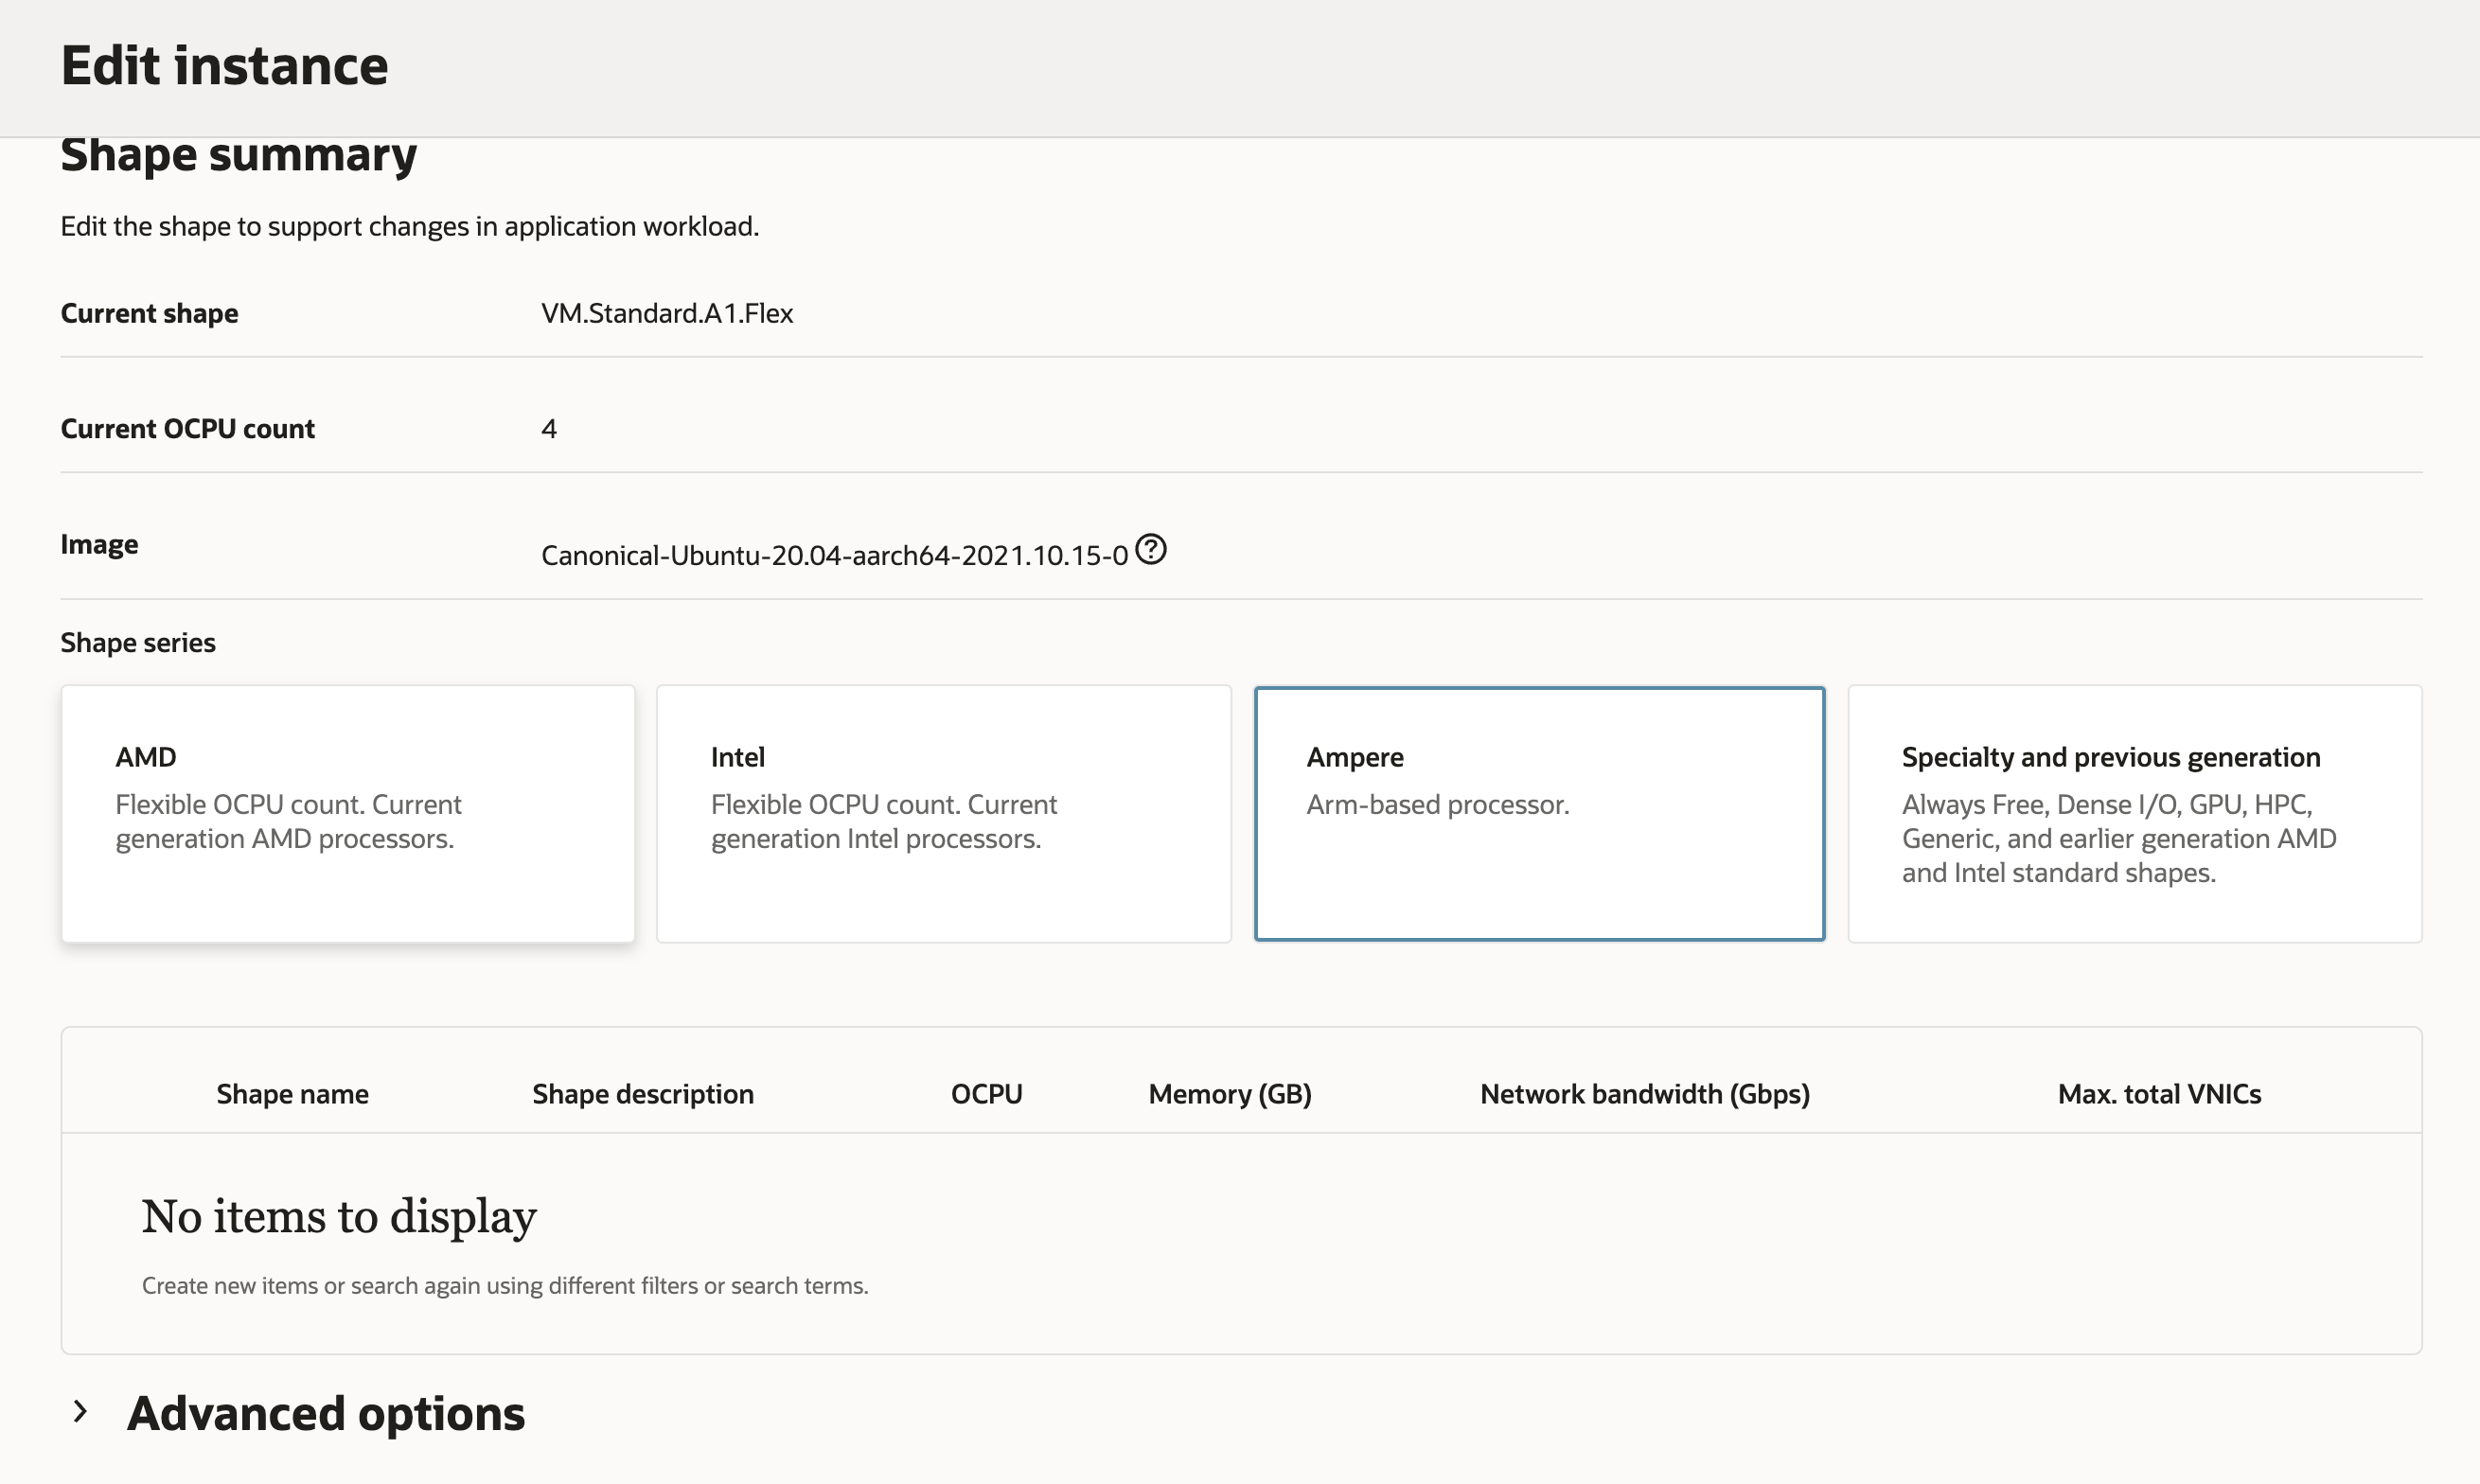Select the AMD shape series card
Image resolution: width=2480 pixels, height=1484 pixels.
tap(348, 814)
